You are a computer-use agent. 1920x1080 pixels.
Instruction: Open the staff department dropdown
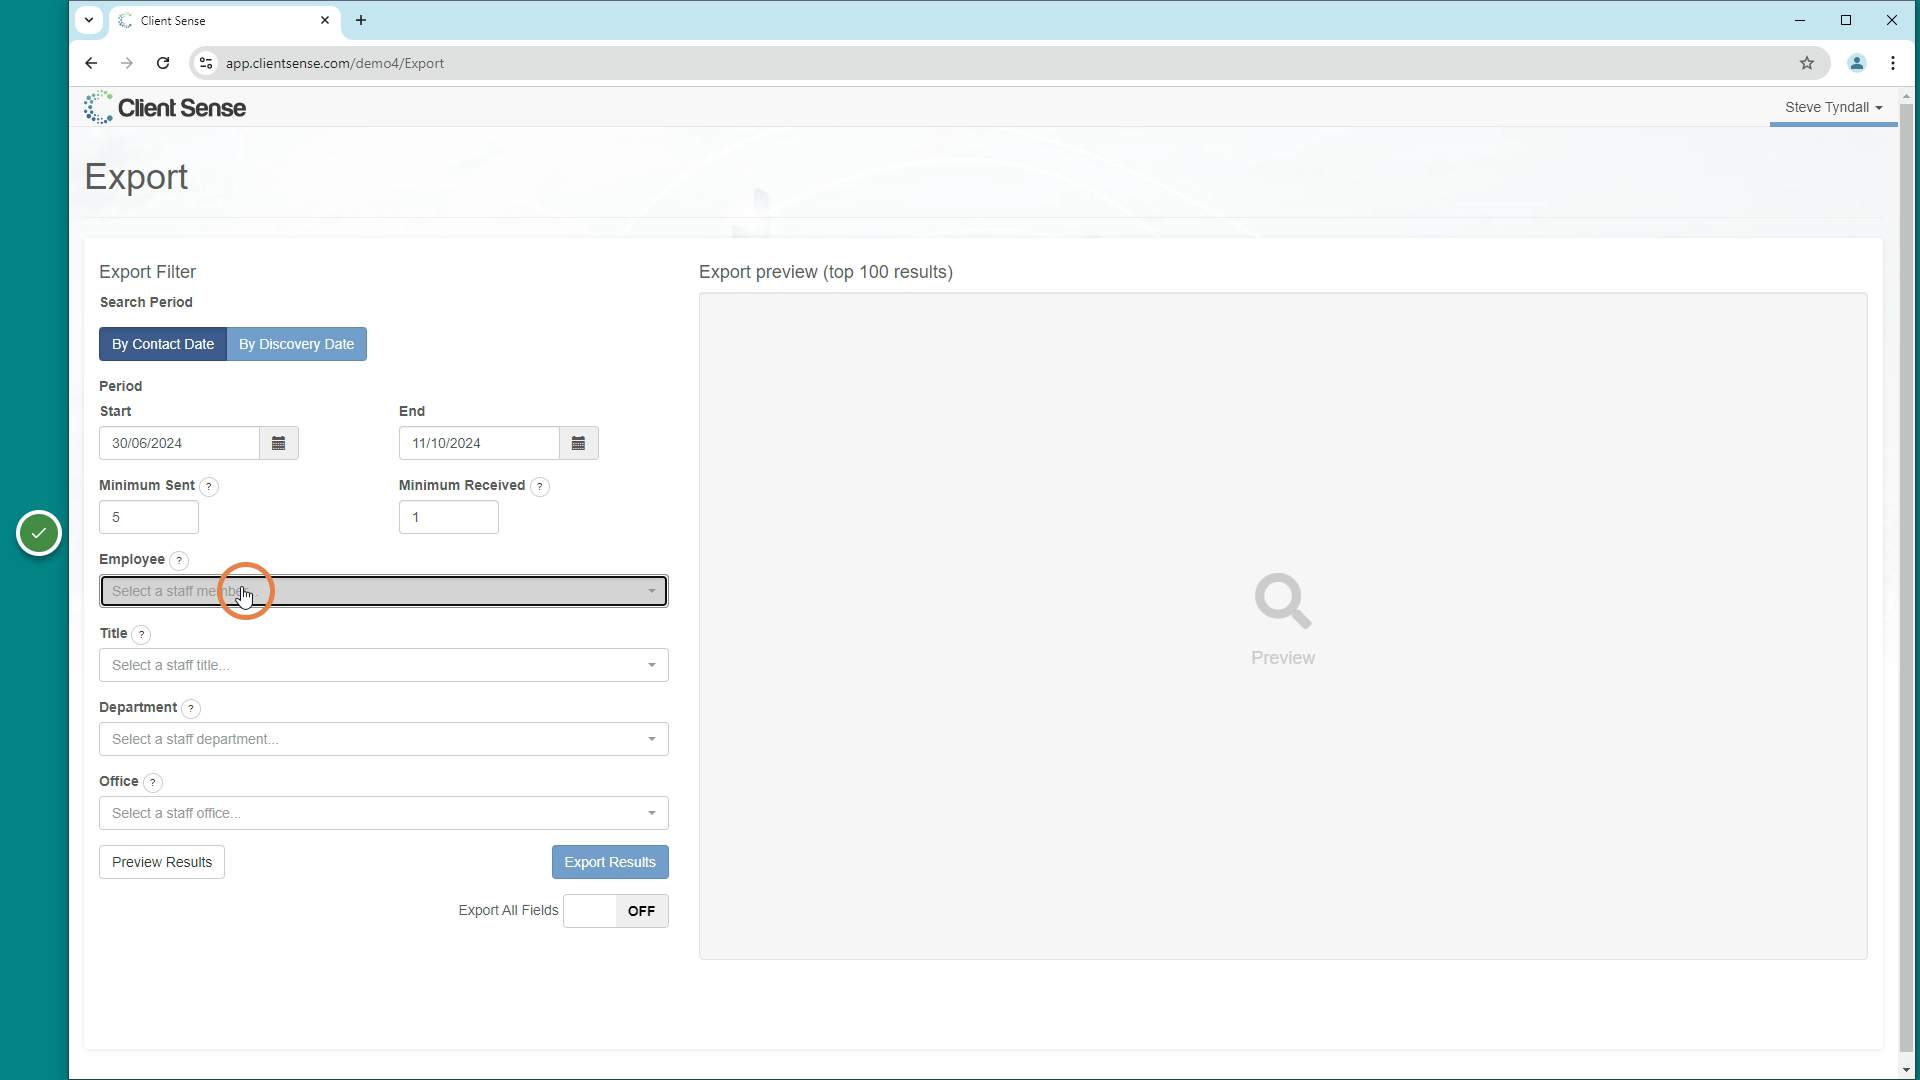[x=384, y=739]
